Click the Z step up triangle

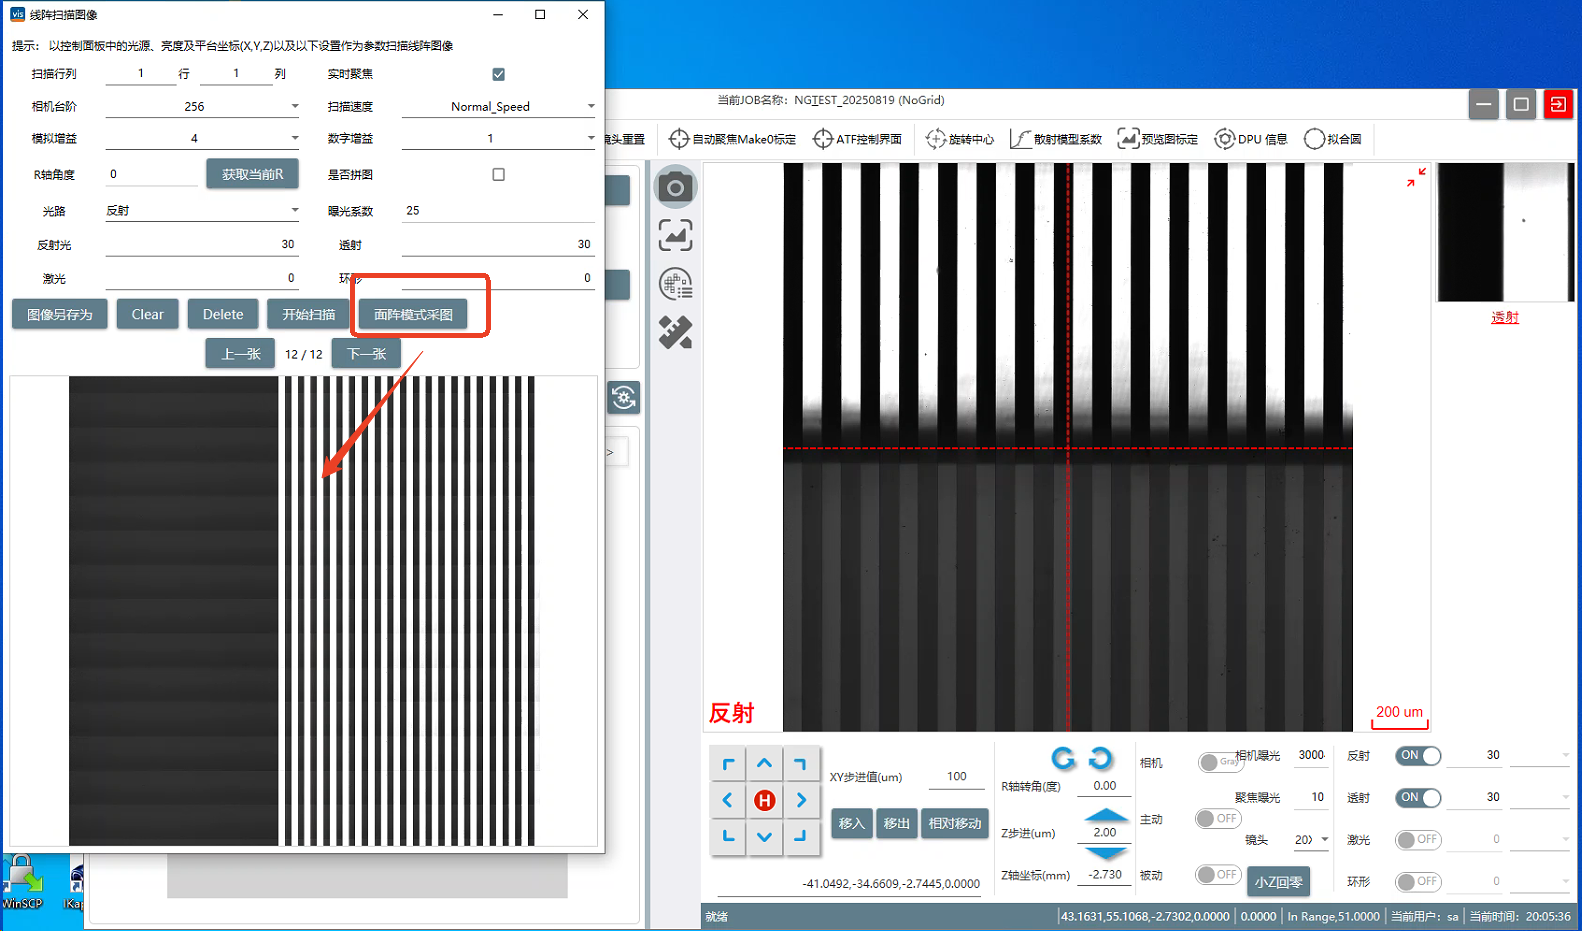[1105, 814]
